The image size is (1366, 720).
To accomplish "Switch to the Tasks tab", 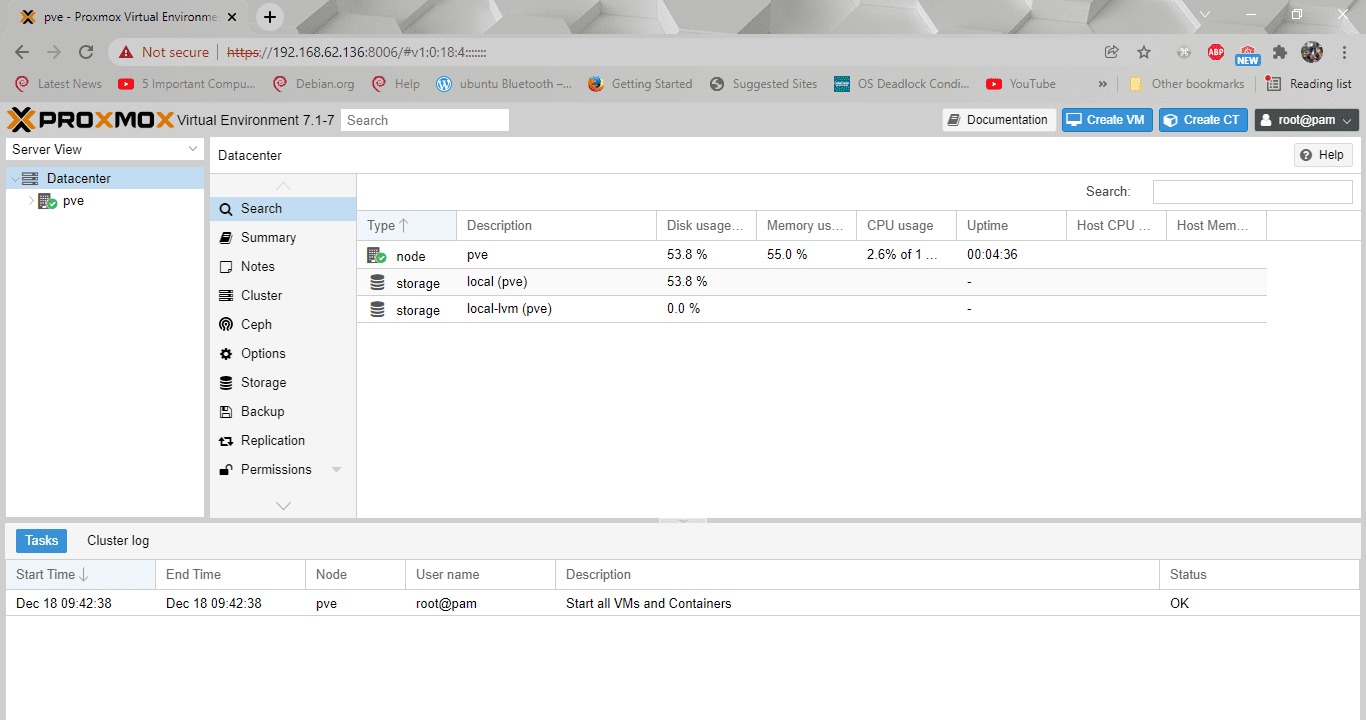I will (x=42, y=540).
